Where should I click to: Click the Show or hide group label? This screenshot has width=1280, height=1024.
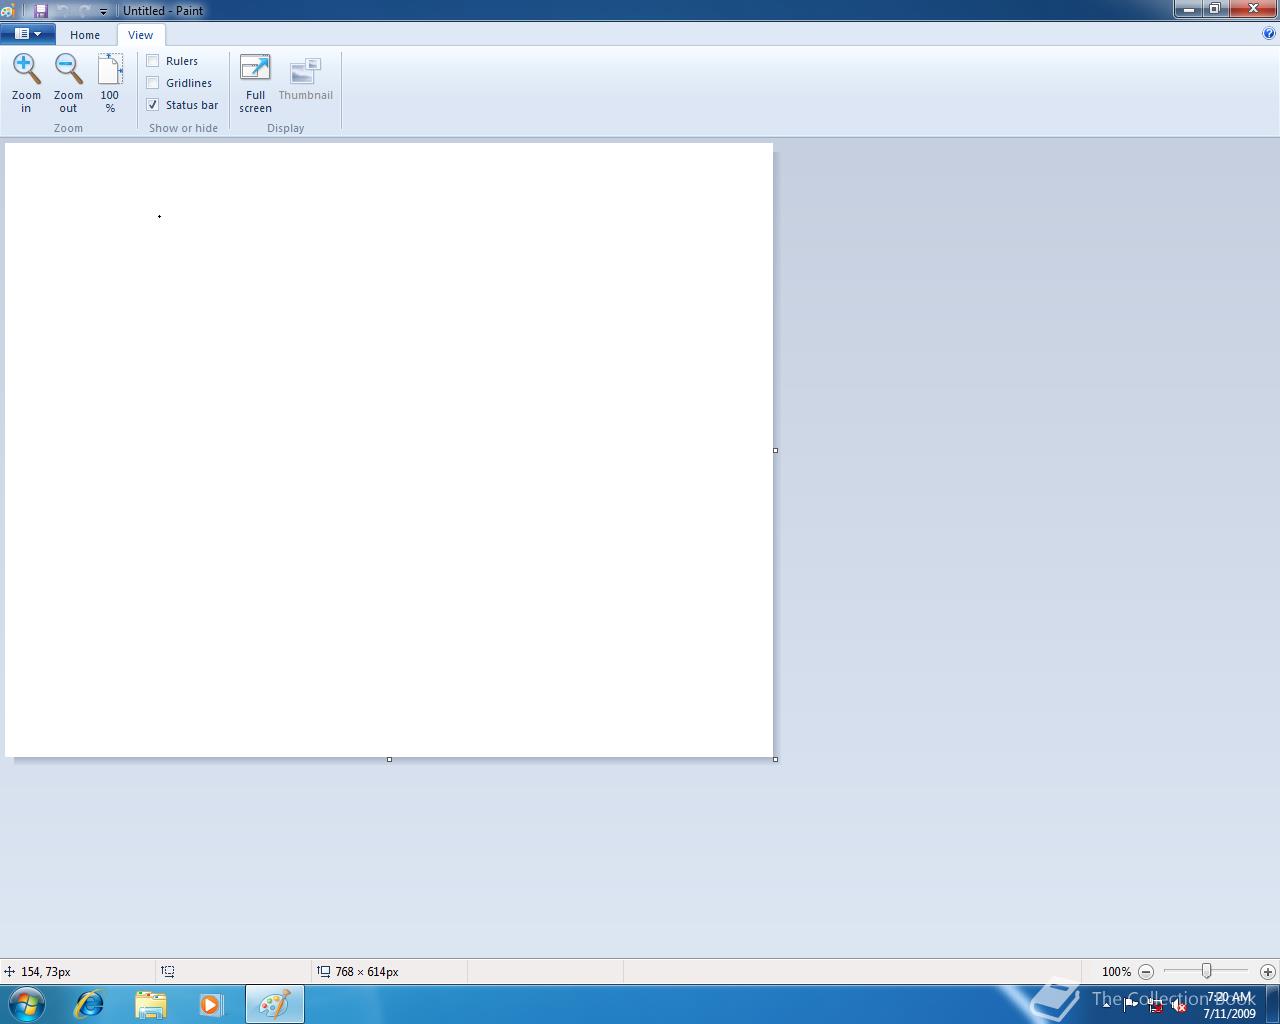[183, 128]
